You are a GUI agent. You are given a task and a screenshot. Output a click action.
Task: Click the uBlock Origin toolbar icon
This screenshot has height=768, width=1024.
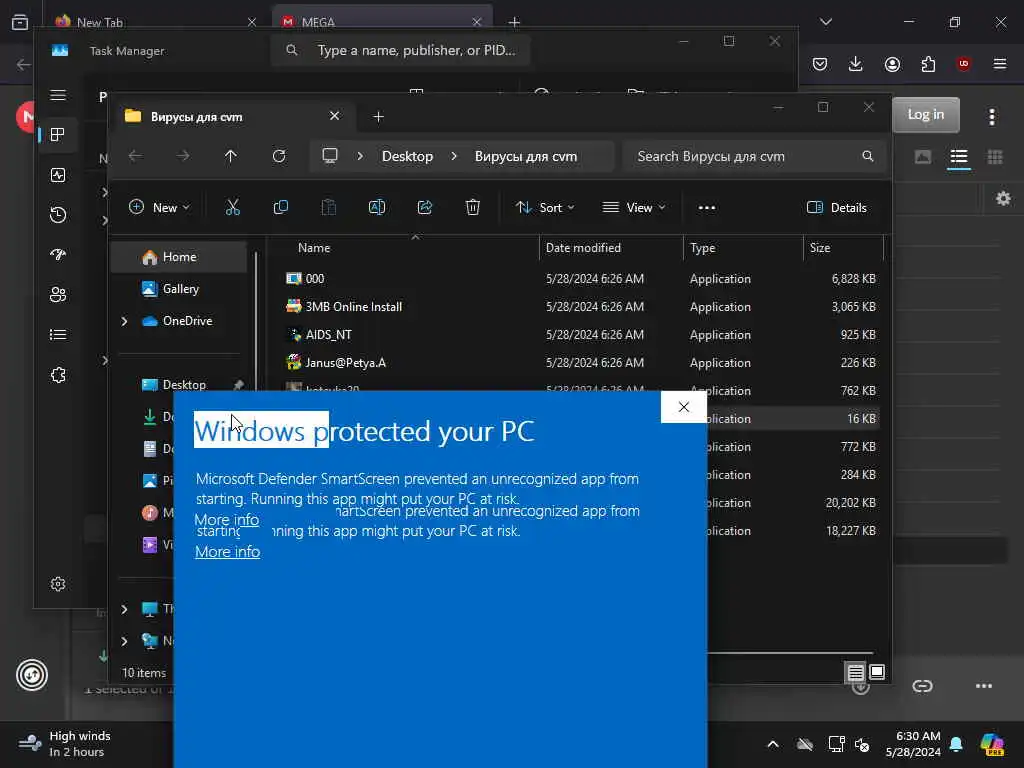[963, 63]
